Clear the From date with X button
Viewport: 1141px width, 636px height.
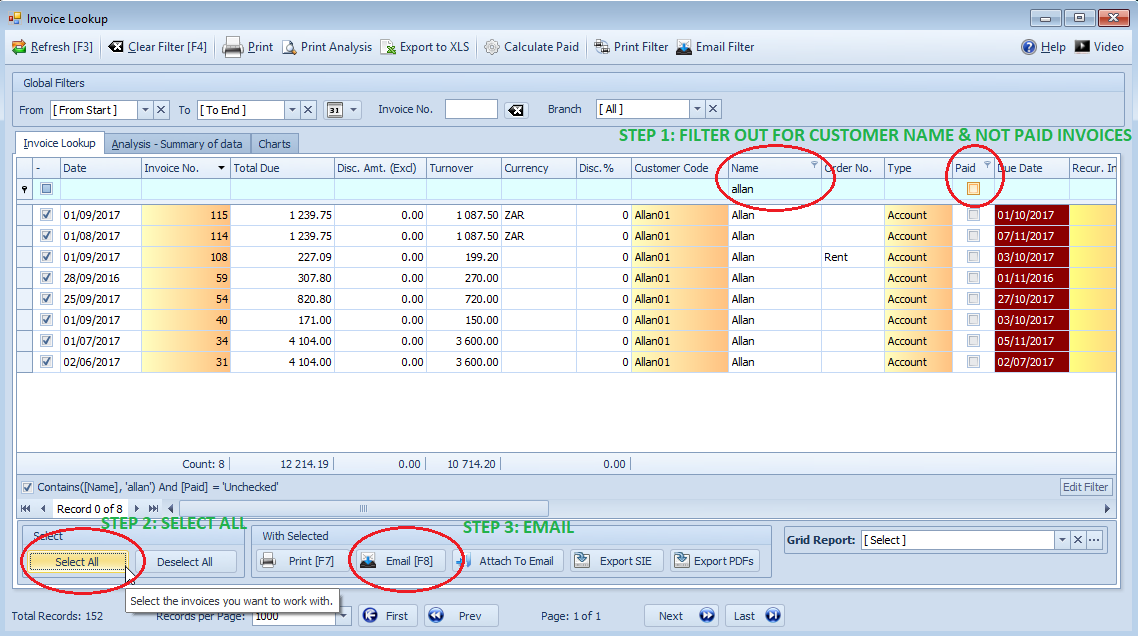162,110
